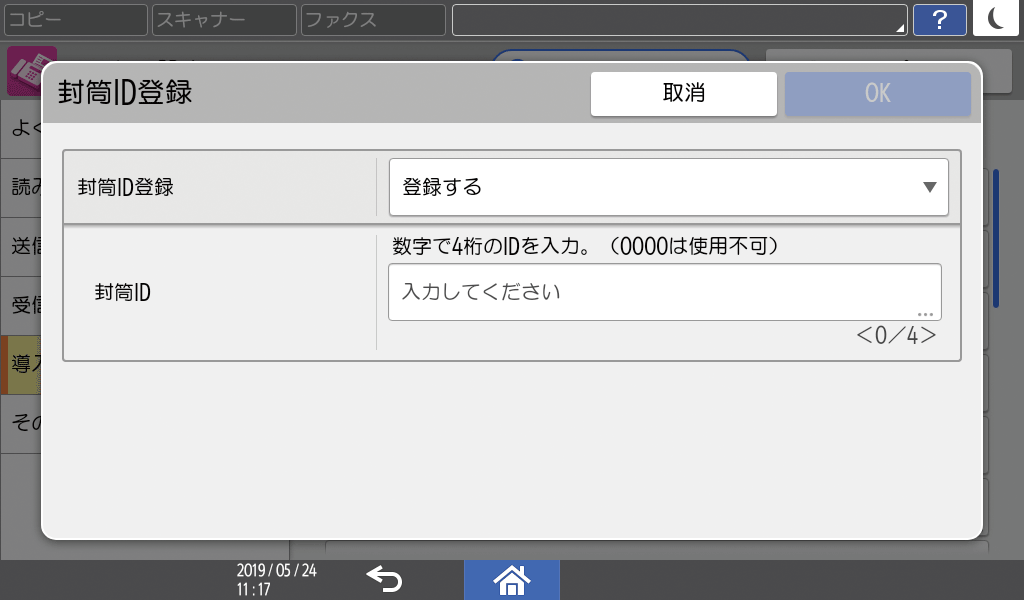Switch to the コピー tab

pyautogui.click(x=75, y=19)
